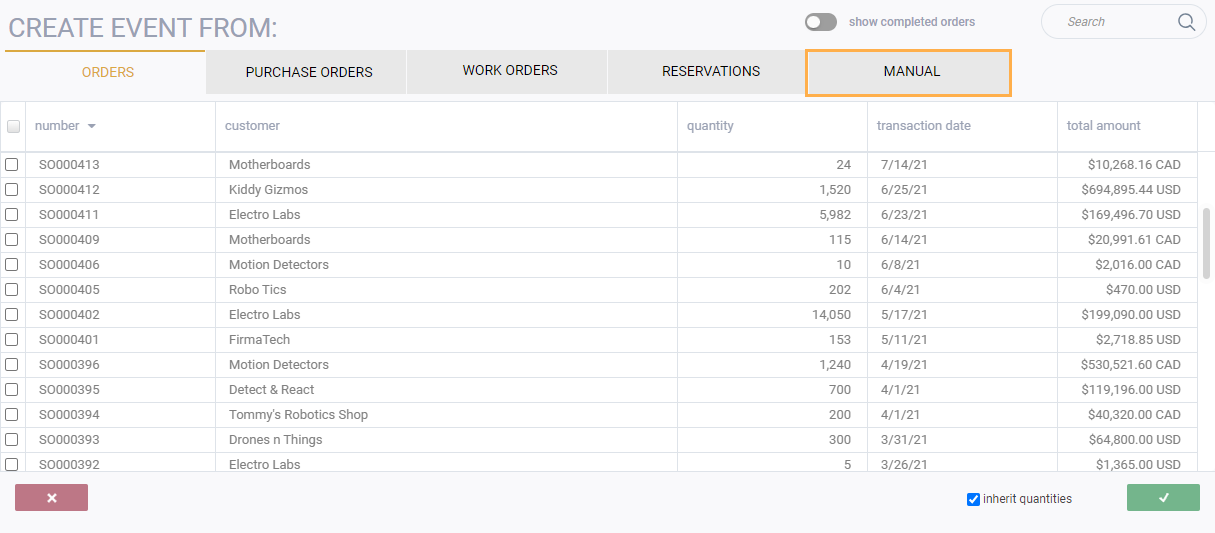Uncheck the inherit quantities checkbox
This screenshot has height=533, width=1215.
973,499
